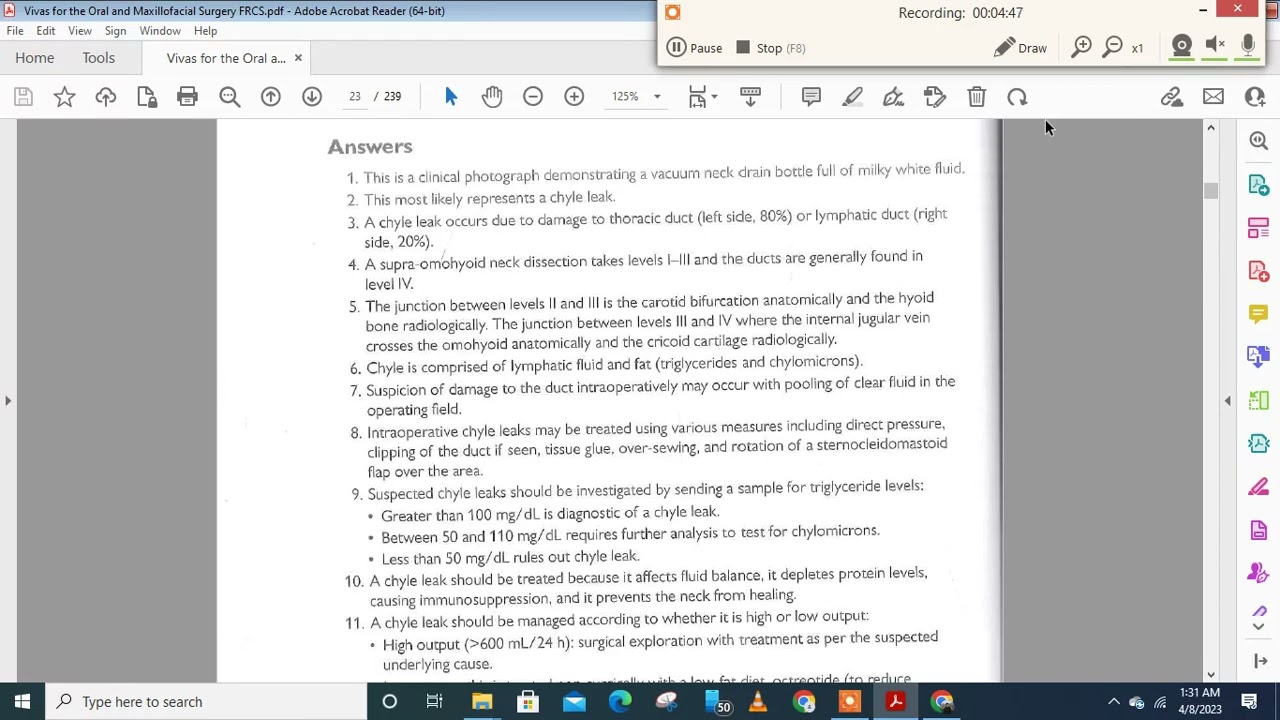The height and width of the screenshot is (720, 1280).
Task: Collapse the right tools pane arrow
Action: click(1228, 401)
